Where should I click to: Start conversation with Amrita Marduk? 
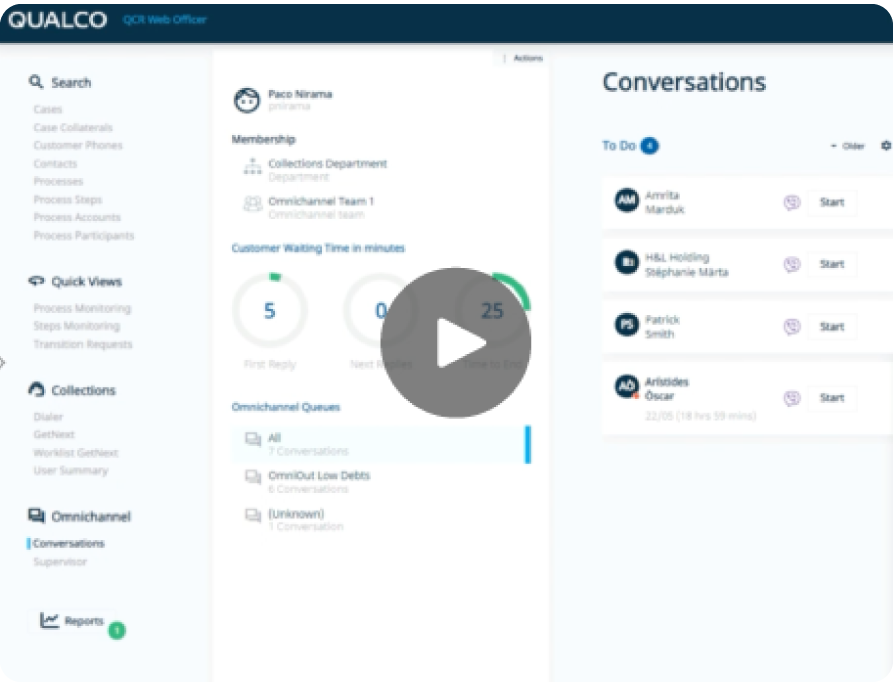pyautogui.click(x=832, y=202)
